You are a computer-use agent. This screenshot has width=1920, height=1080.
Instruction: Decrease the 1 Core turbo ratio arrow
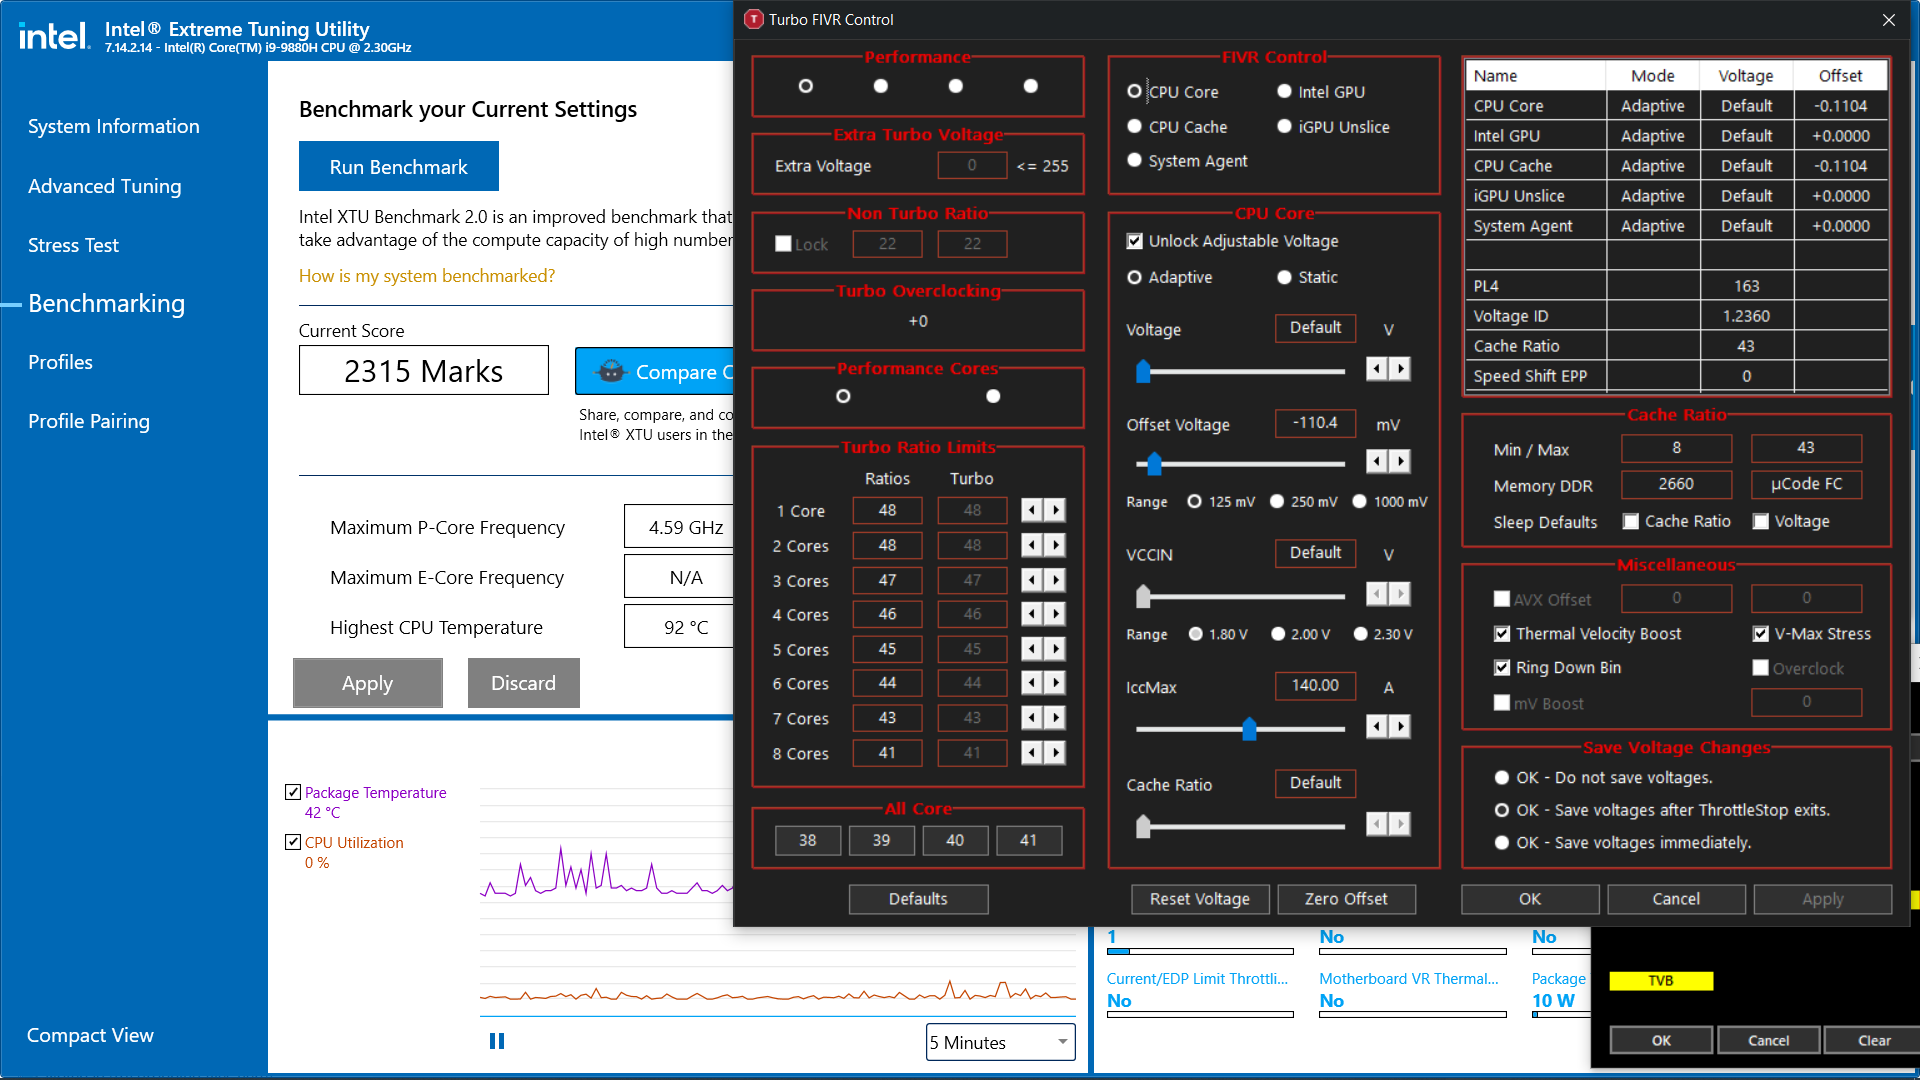(1032, 511)
